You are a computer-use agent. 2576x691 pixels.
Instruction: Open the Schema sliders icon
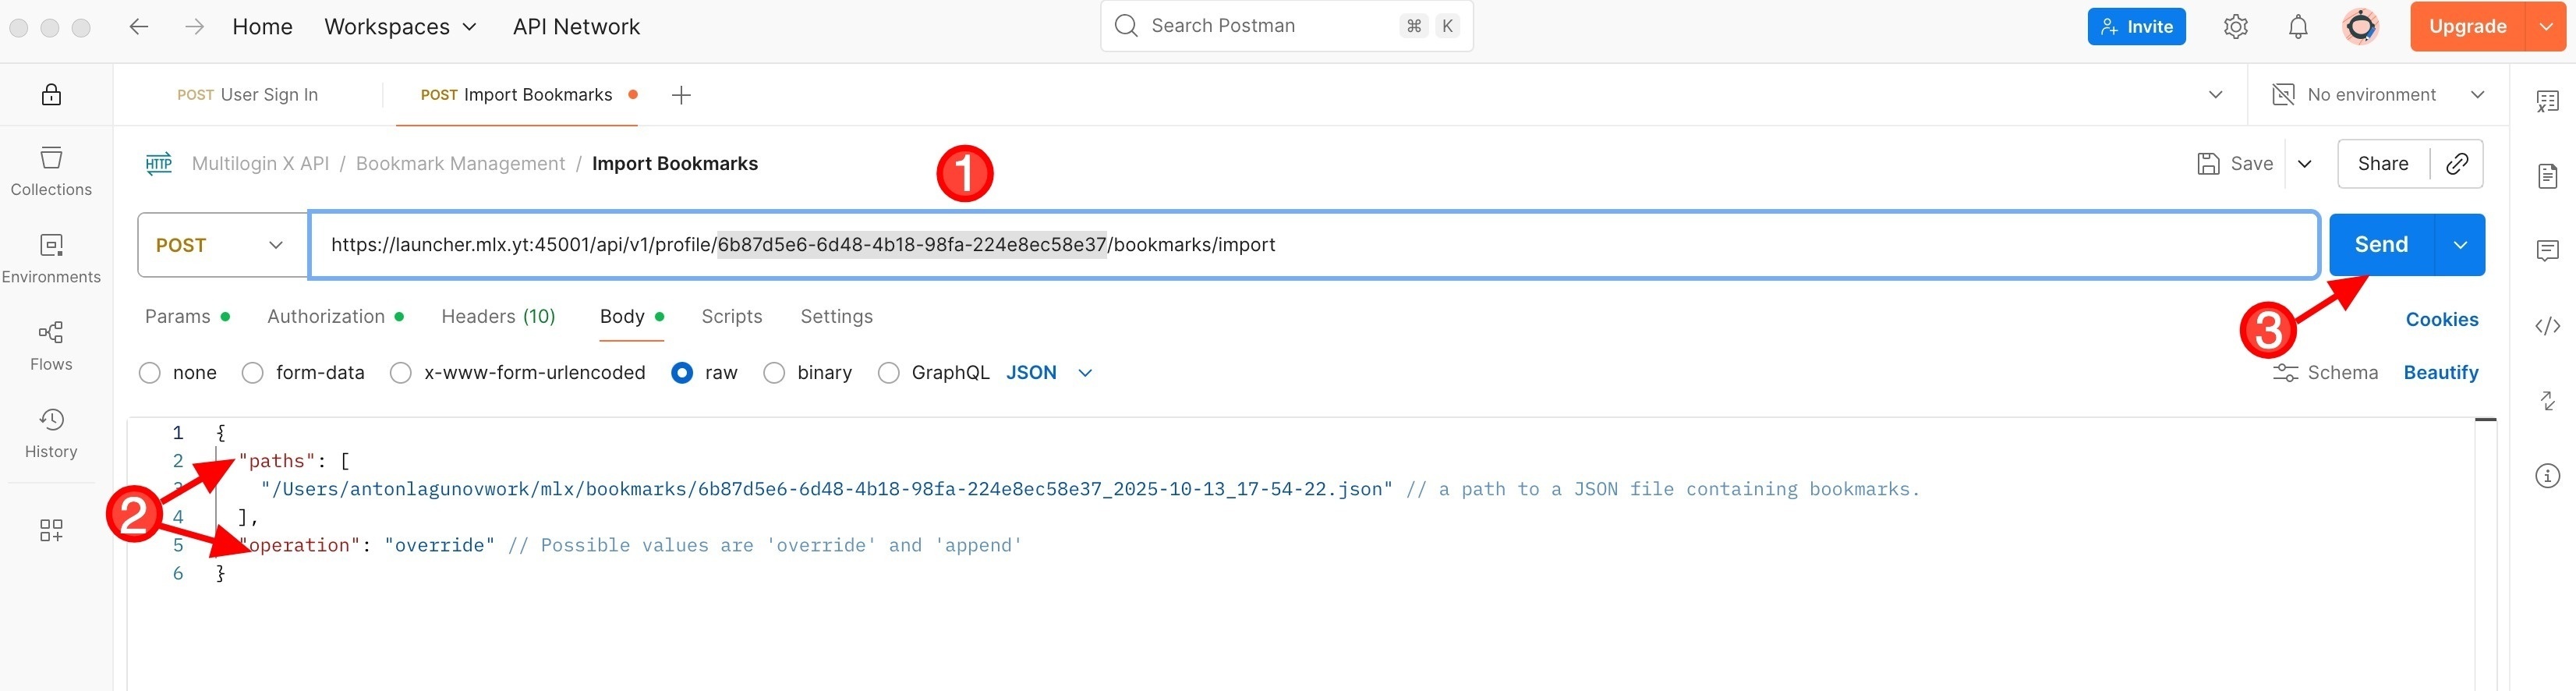(2285, 373)
